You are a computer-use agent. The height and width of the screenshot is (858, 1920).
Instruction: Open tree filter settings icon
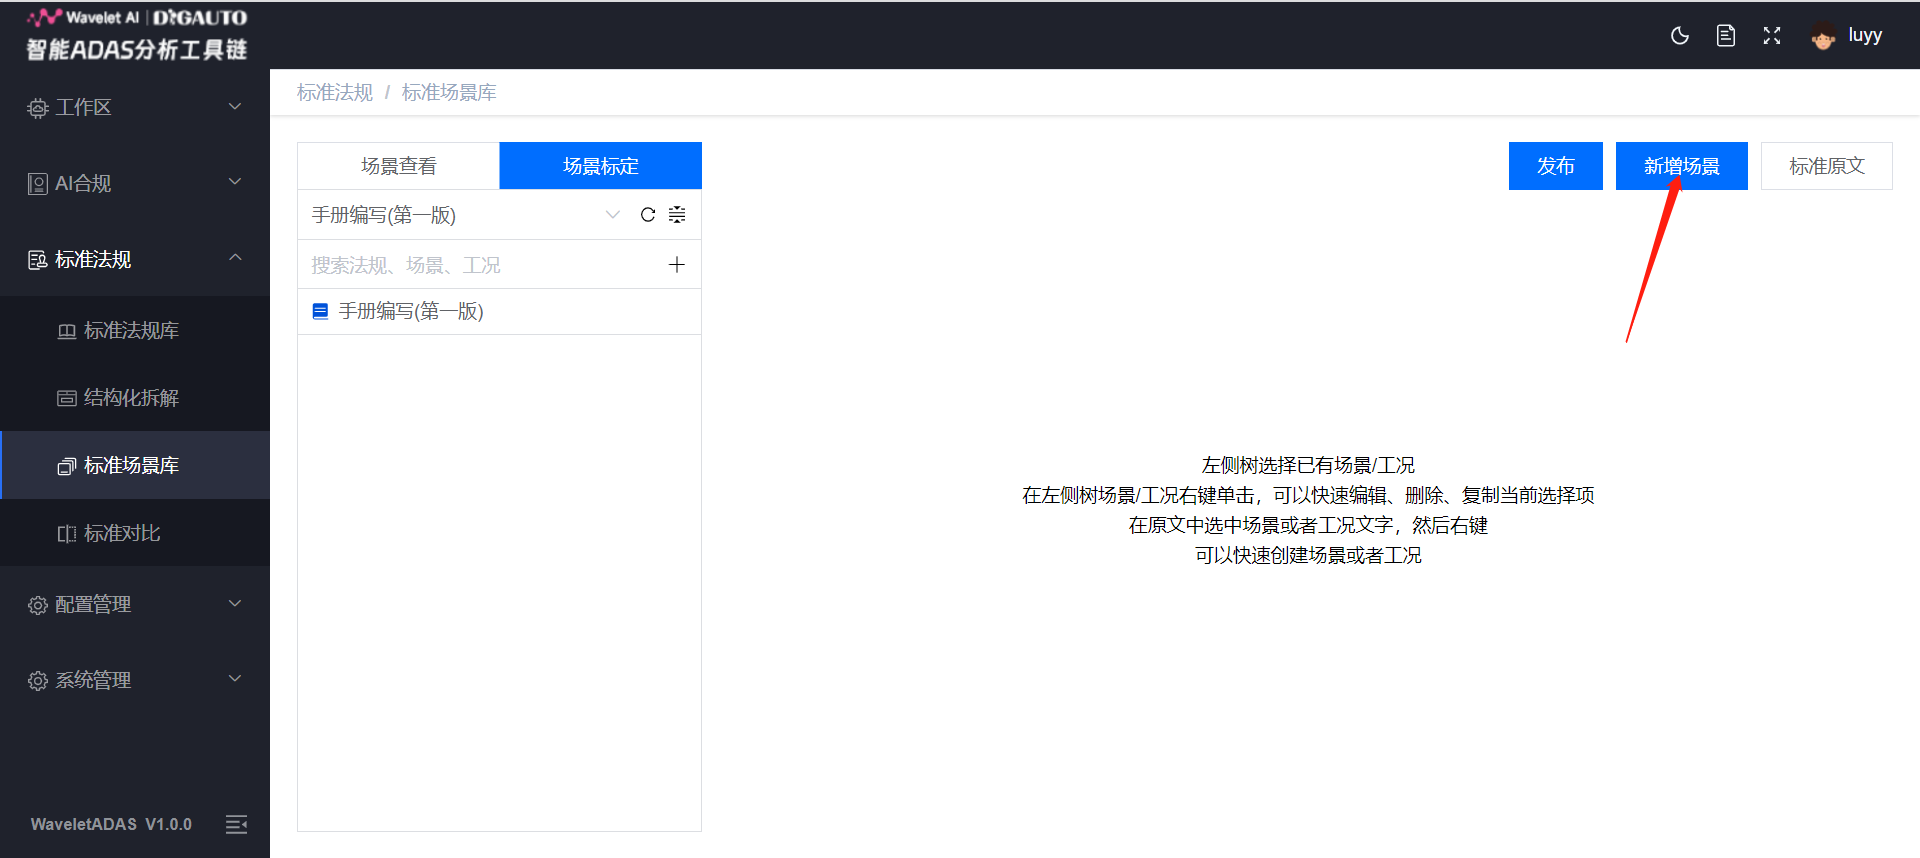pos(677,214)
